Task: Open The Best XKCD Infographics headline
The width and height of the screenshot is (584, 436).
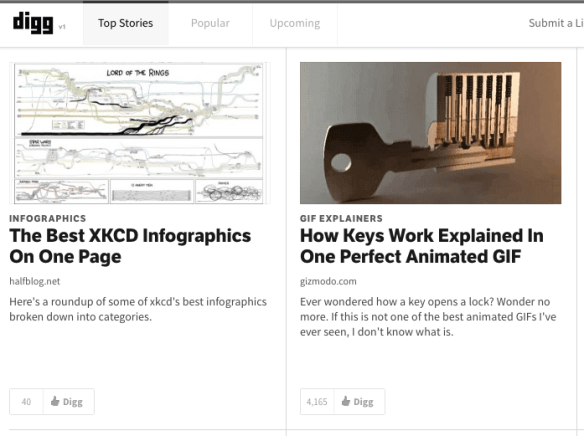Action: pyautogui.click(x=130, y=246)
